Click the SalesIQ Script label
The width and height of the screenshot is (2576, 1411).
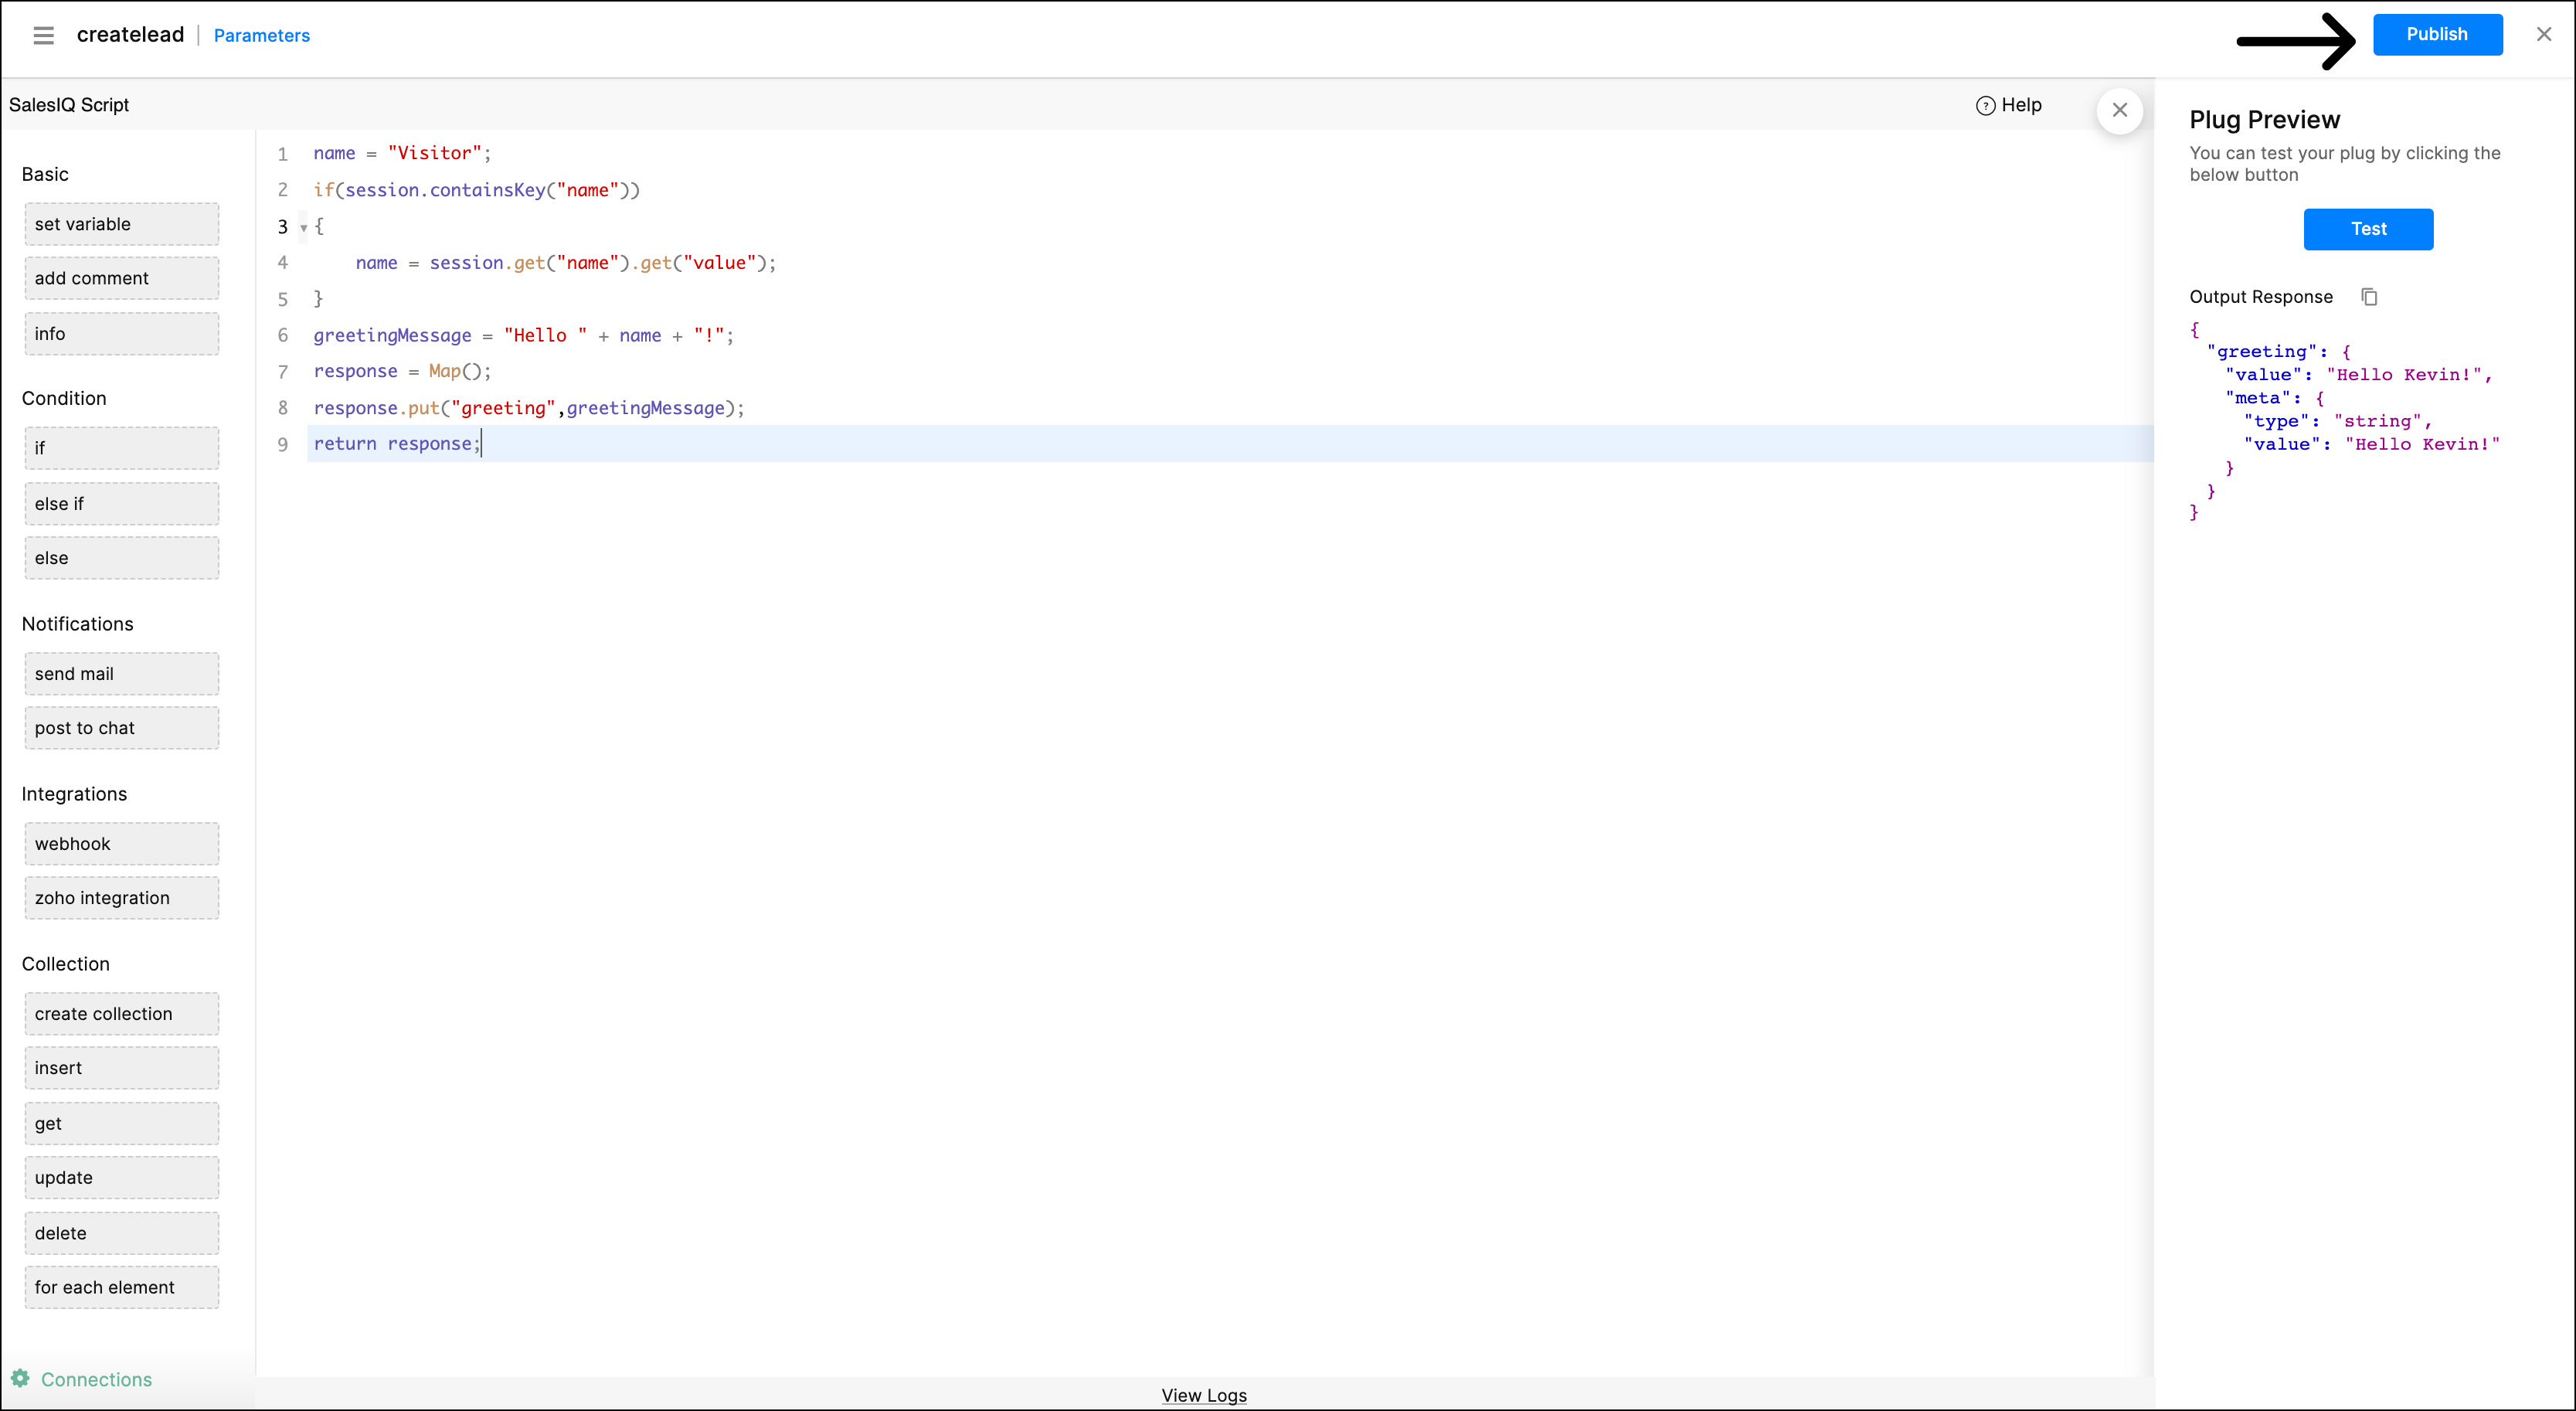[x=69, y=105]
